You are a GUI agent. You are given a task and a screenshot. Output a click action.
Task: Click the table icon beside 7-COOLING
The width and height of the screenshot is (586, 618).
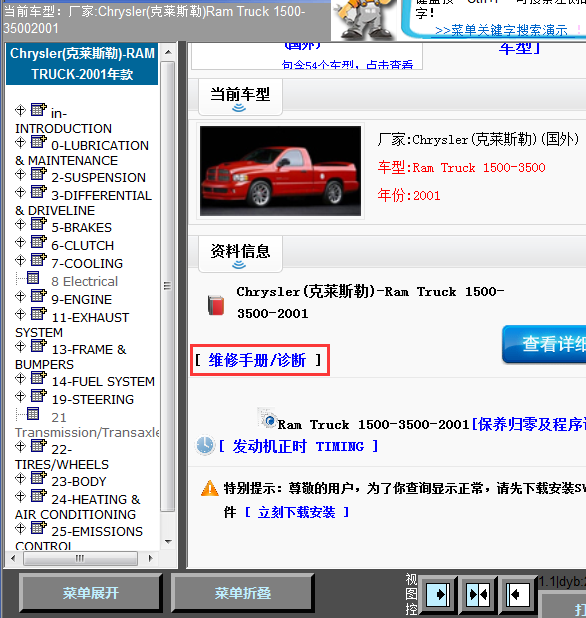coord(39,259)
